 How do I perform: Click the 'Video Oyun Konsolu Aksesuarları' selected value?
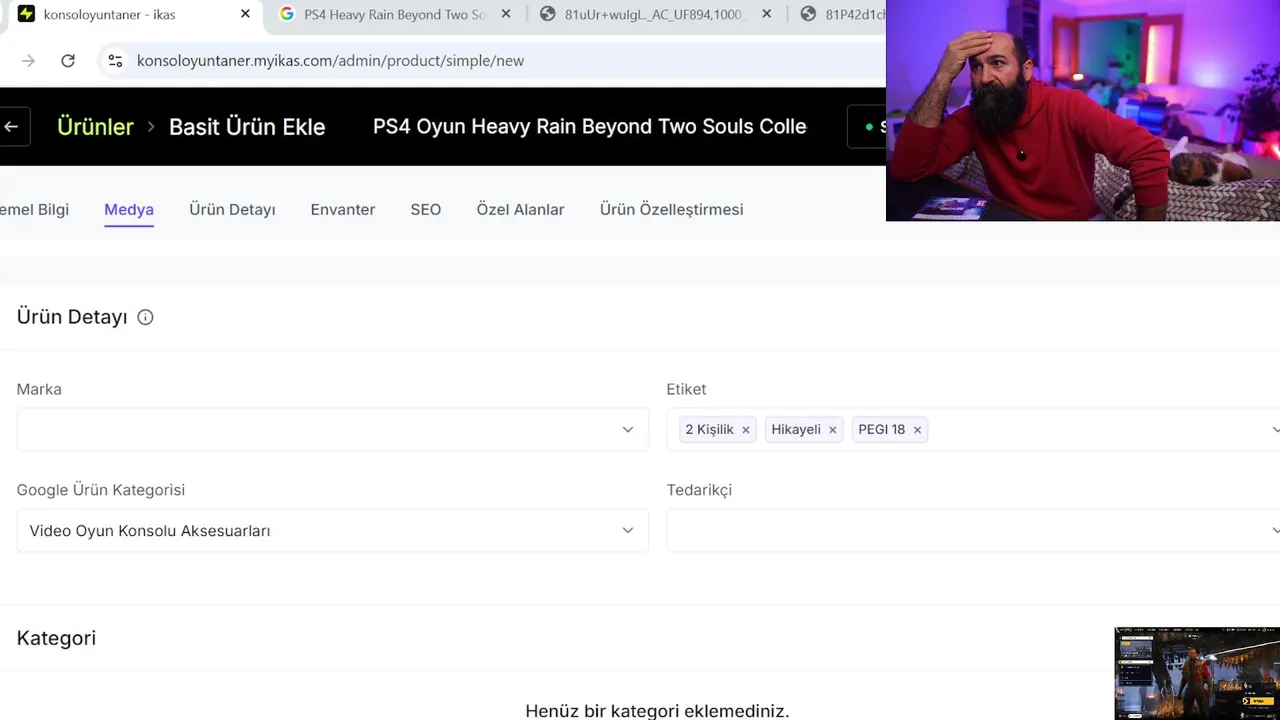point(150,531)
